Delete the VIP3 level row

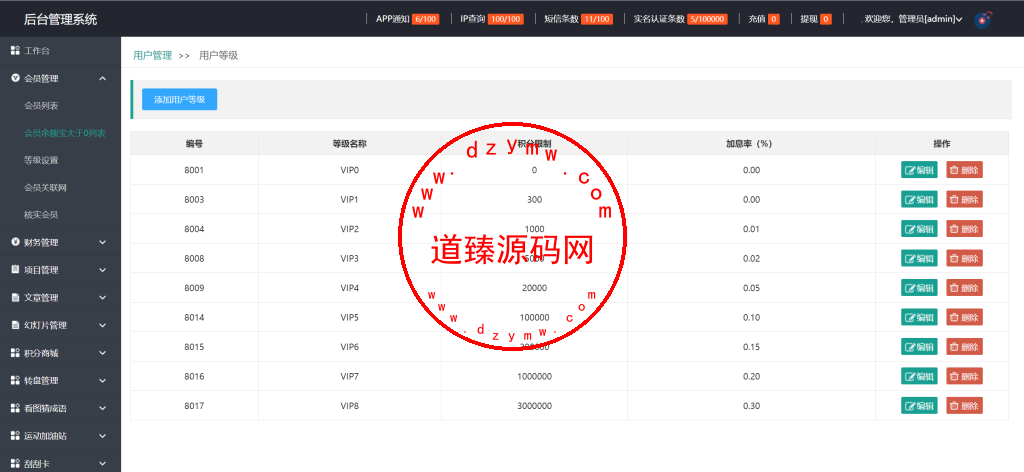tap(965, 259)
